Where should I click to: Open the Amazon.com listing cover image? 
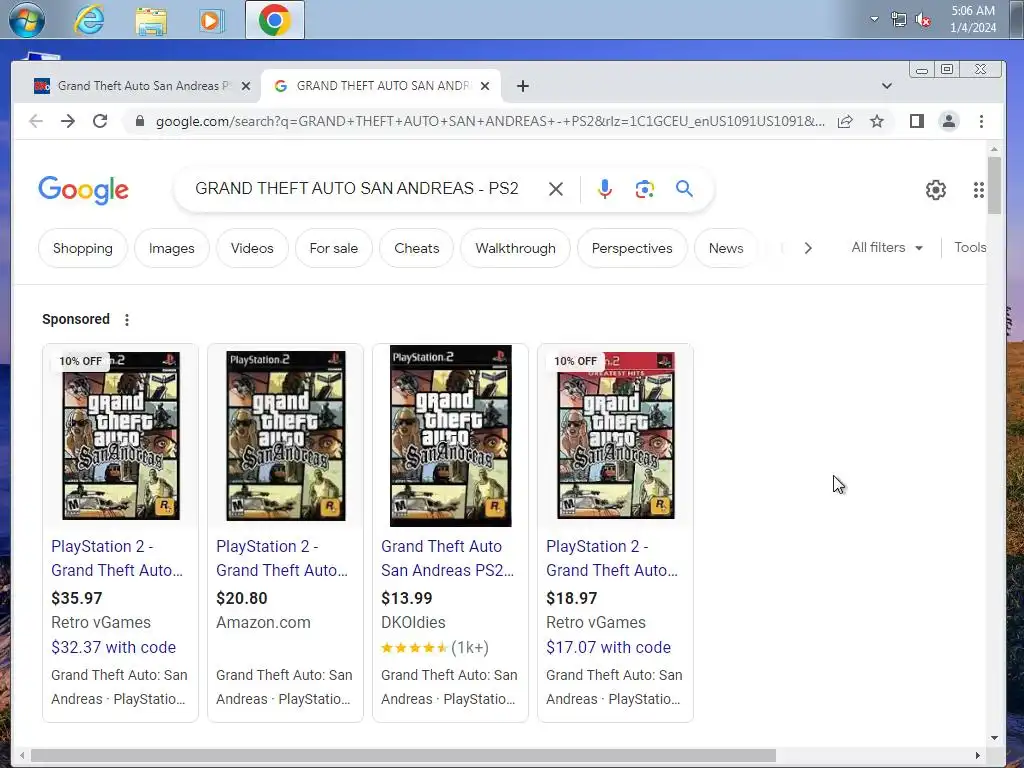pos(285,436)
